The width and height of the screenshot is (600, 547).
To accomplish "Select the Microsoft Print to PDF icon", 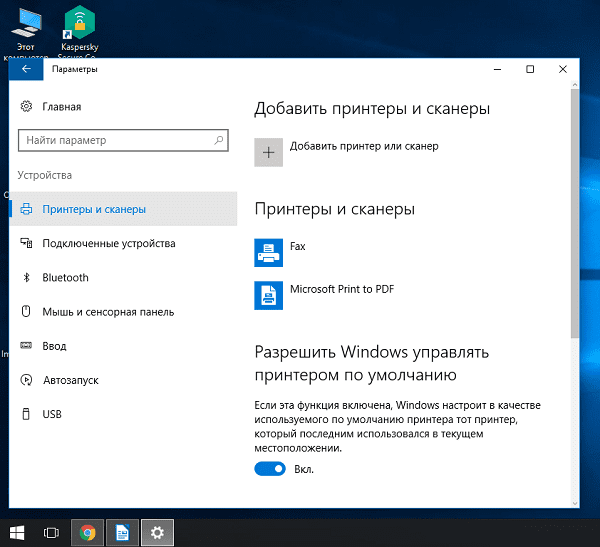I will point(268,294).
